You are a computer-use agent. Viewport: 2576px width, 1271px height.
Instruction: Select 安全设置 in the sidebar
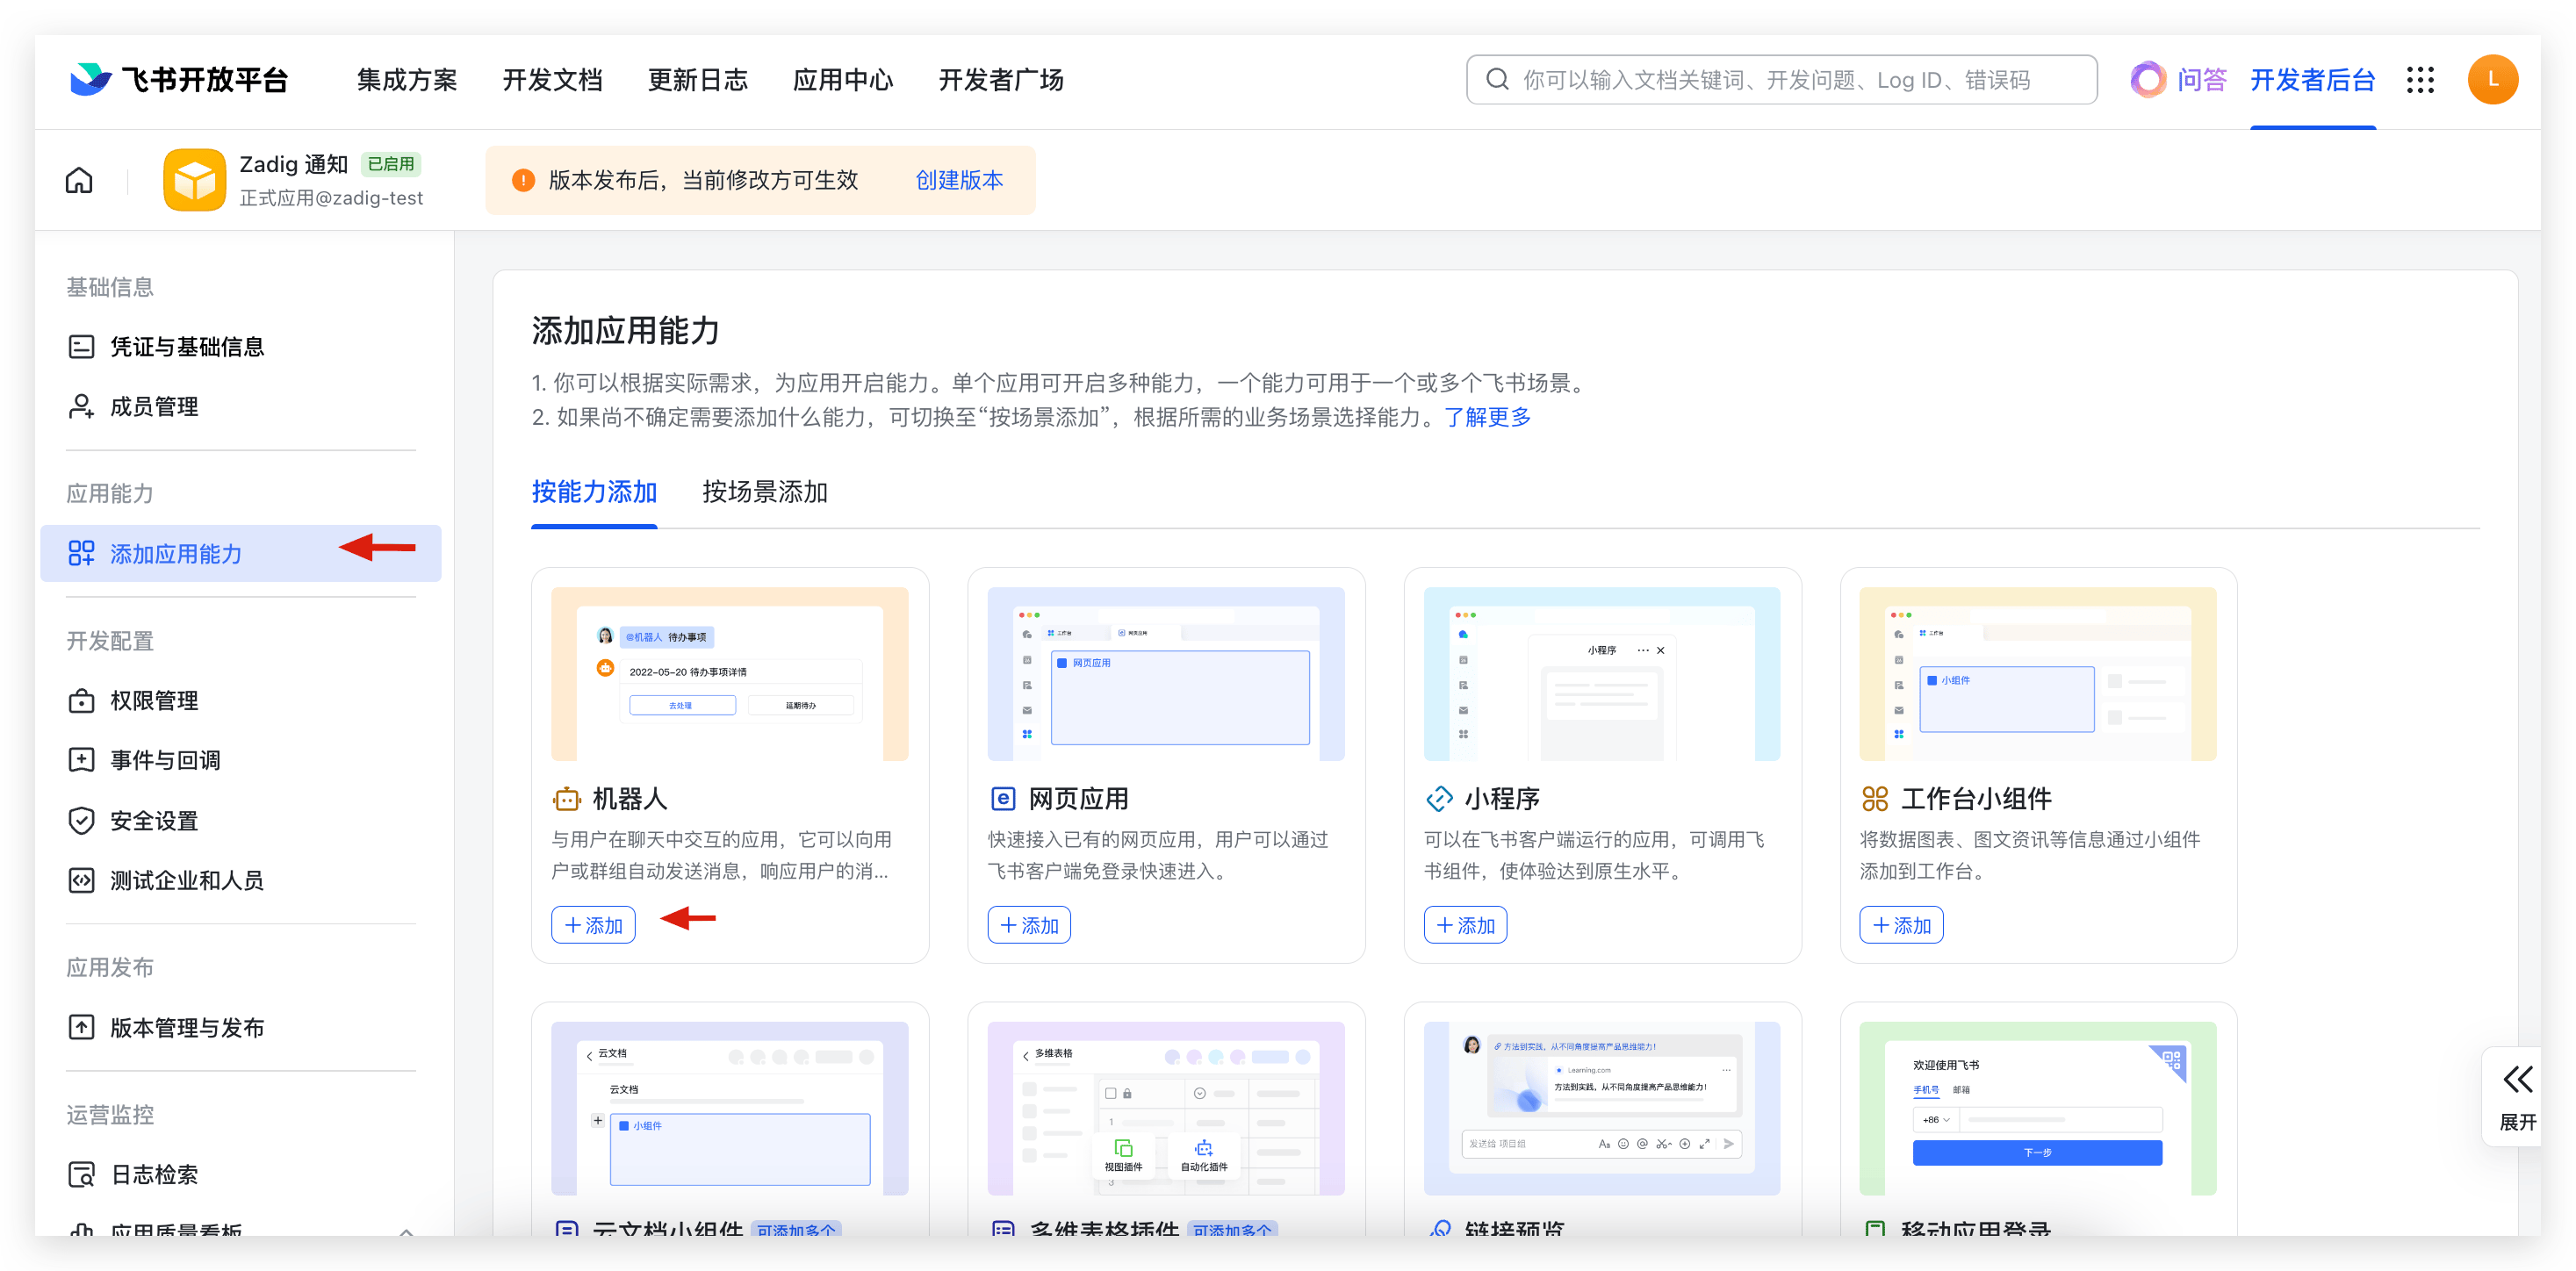(153, 821)
